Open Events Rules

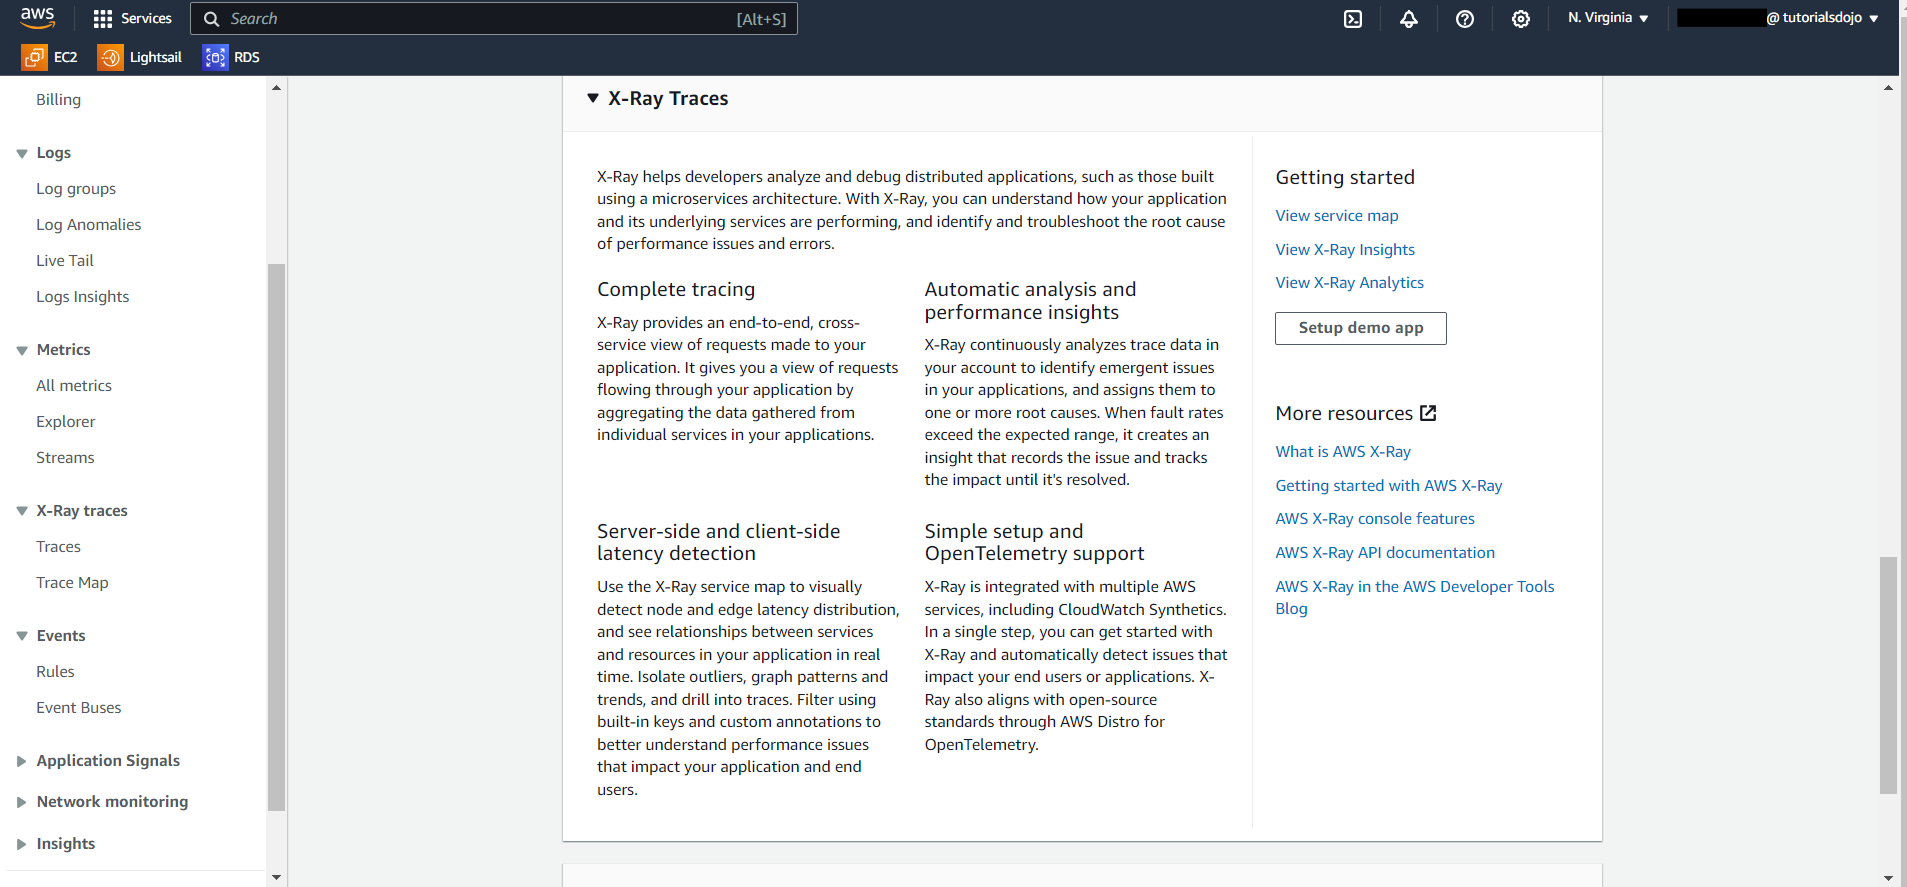coord(55,672)
